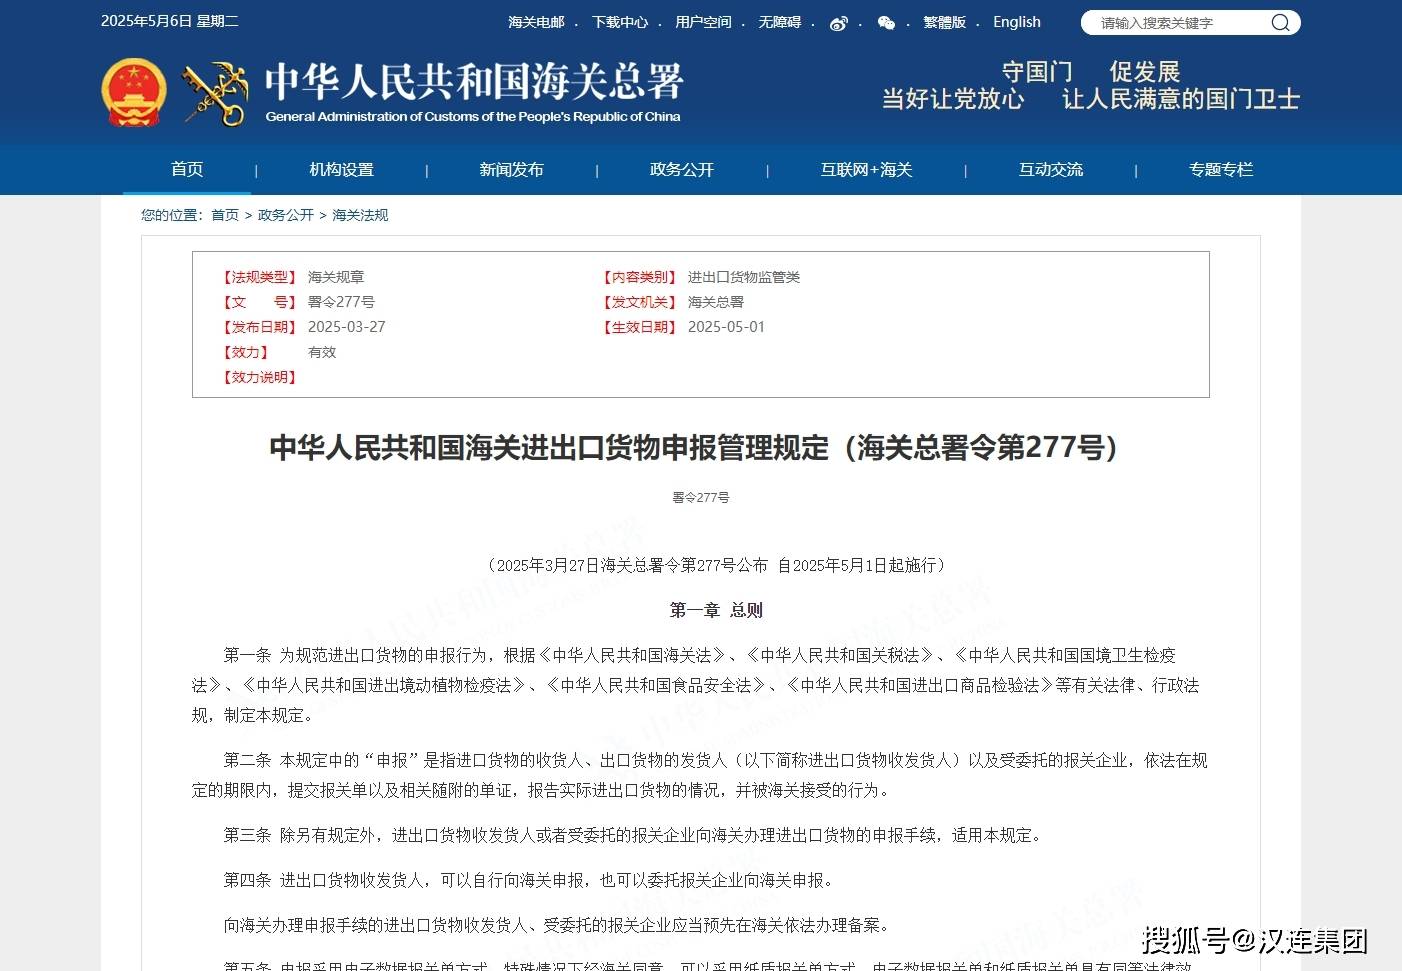The width and height of the screenshot is (1402, 971).
Task: Open the WeChat icon link
Action: (x=886, y=23)
